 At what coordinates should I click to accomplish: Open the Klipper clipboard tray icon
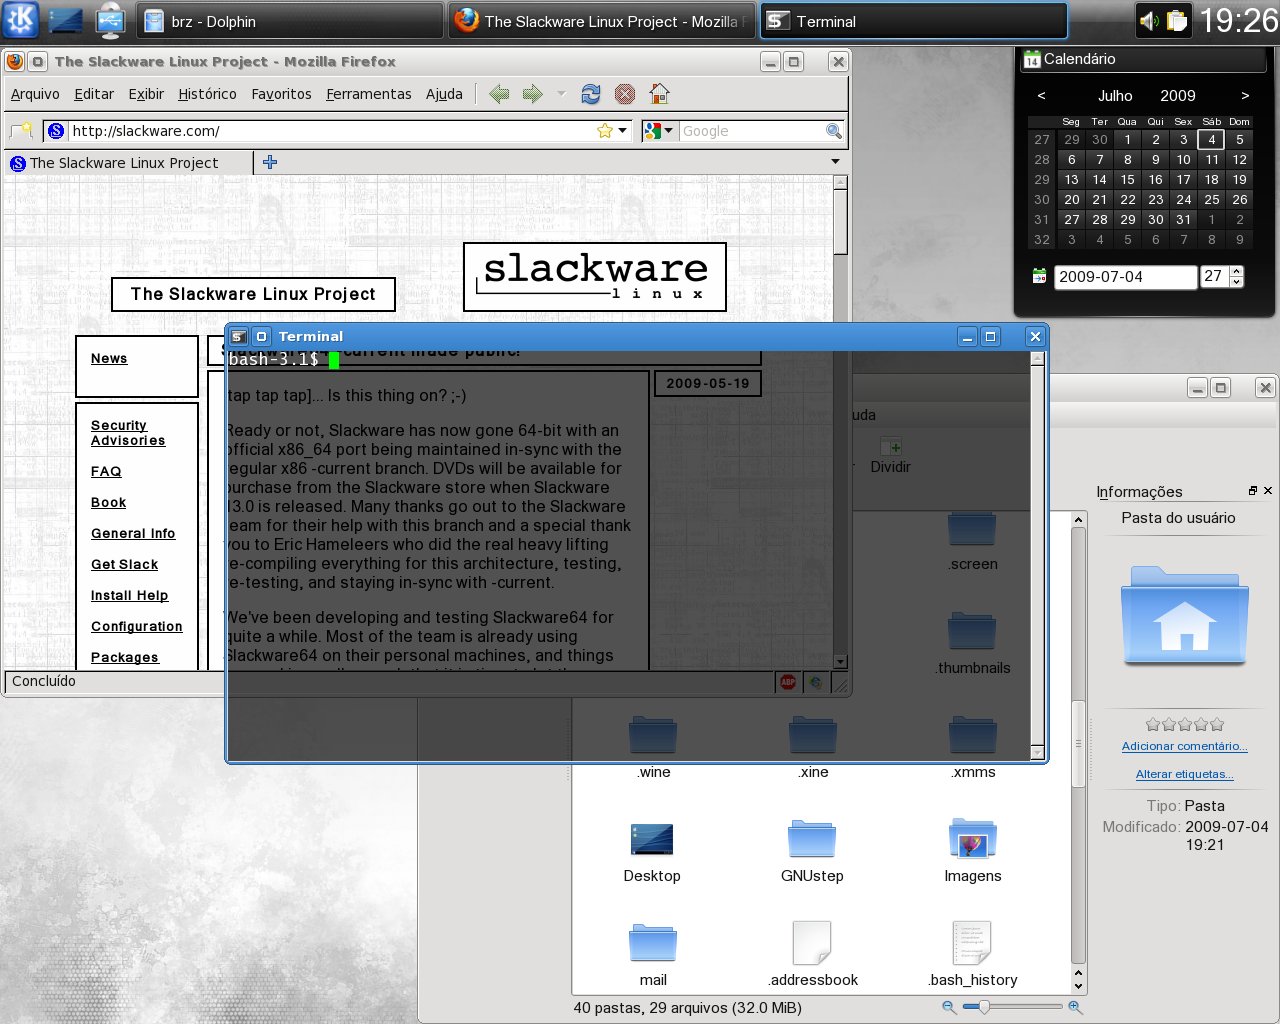point(1177,21)
